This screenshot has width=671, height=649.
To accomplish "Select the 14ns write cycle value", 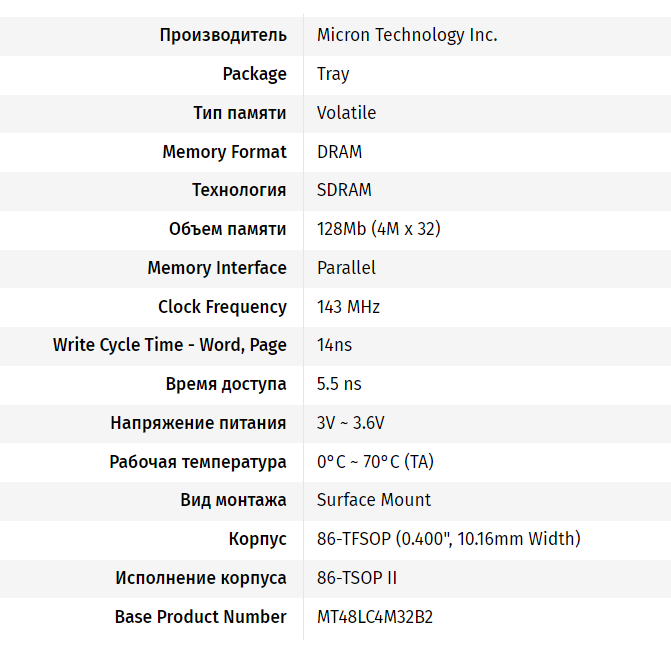I will coord(334,345).
